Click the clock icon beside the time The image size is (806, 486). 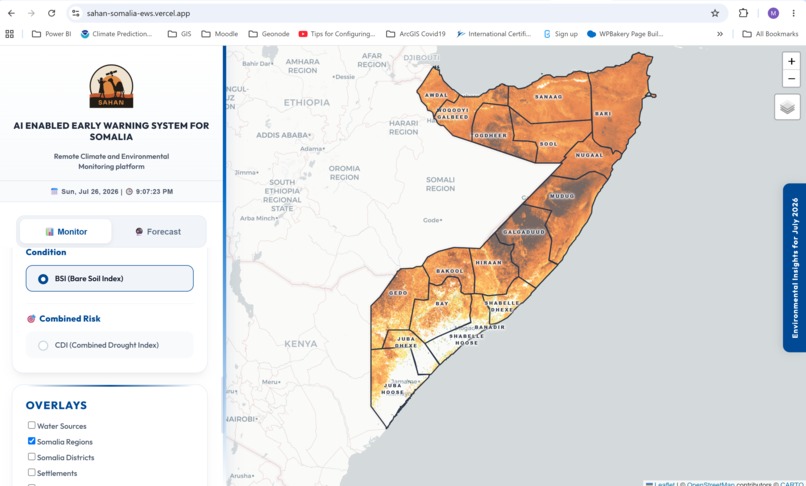130,191
